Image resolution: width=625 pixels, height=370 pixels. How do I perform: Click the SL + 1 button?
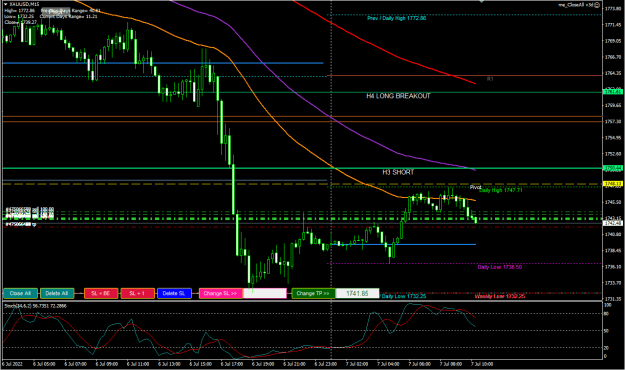(138, 293)
